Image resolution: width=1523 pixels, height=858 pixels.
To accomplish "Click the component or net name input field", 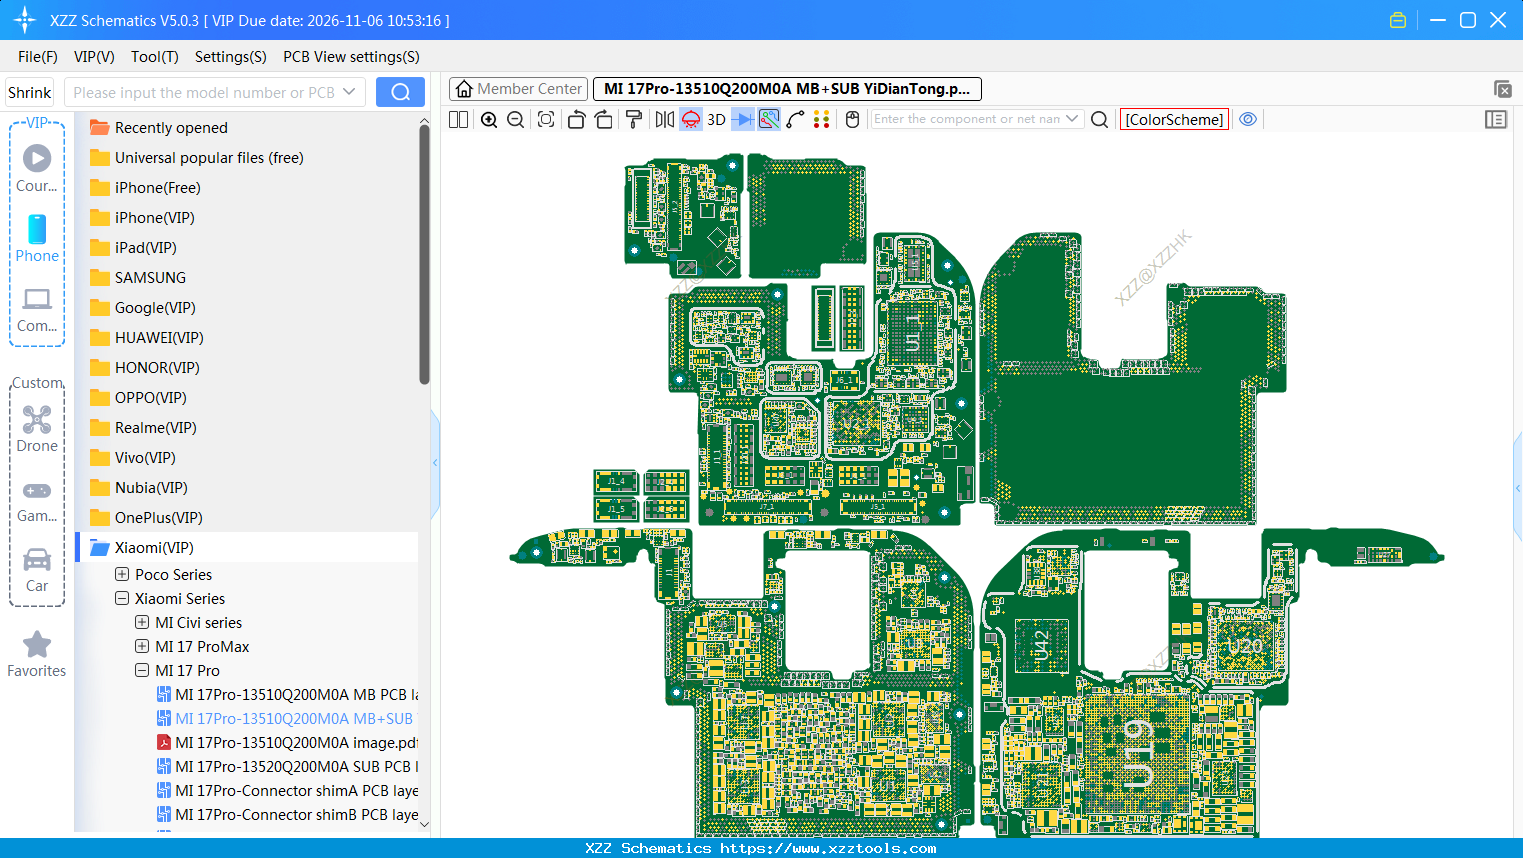I will (966, 119).
